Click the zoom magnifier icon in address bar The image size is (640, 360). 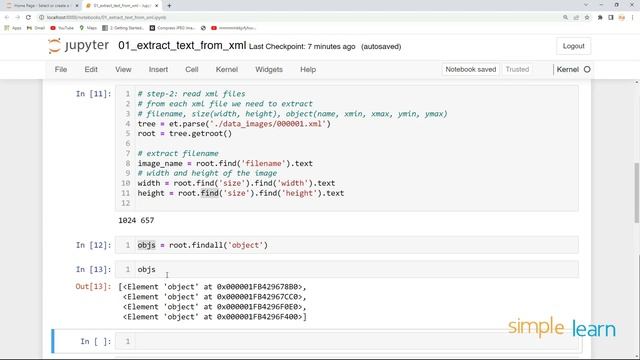tap(565, 18)
